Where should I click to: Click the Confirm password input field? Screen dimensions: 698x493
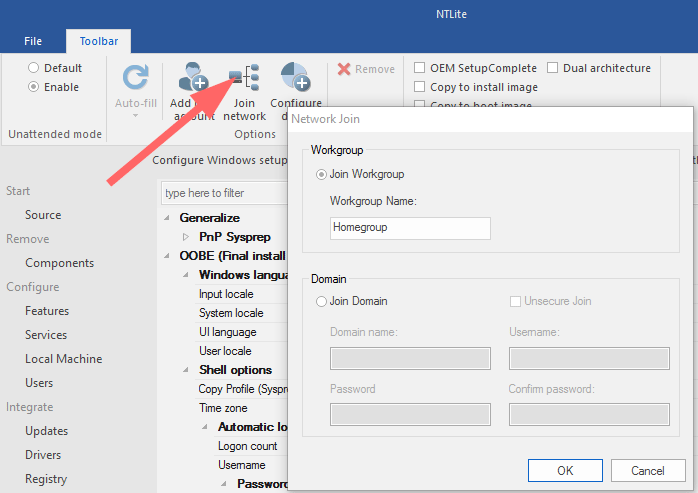pos(589,415)
